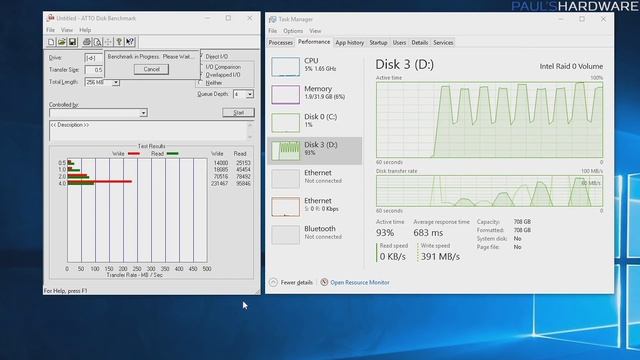Image resolution: width=640 pixels, height=360 pixels.
Task: Click the Fewer details label
Action: click(296, 282)
